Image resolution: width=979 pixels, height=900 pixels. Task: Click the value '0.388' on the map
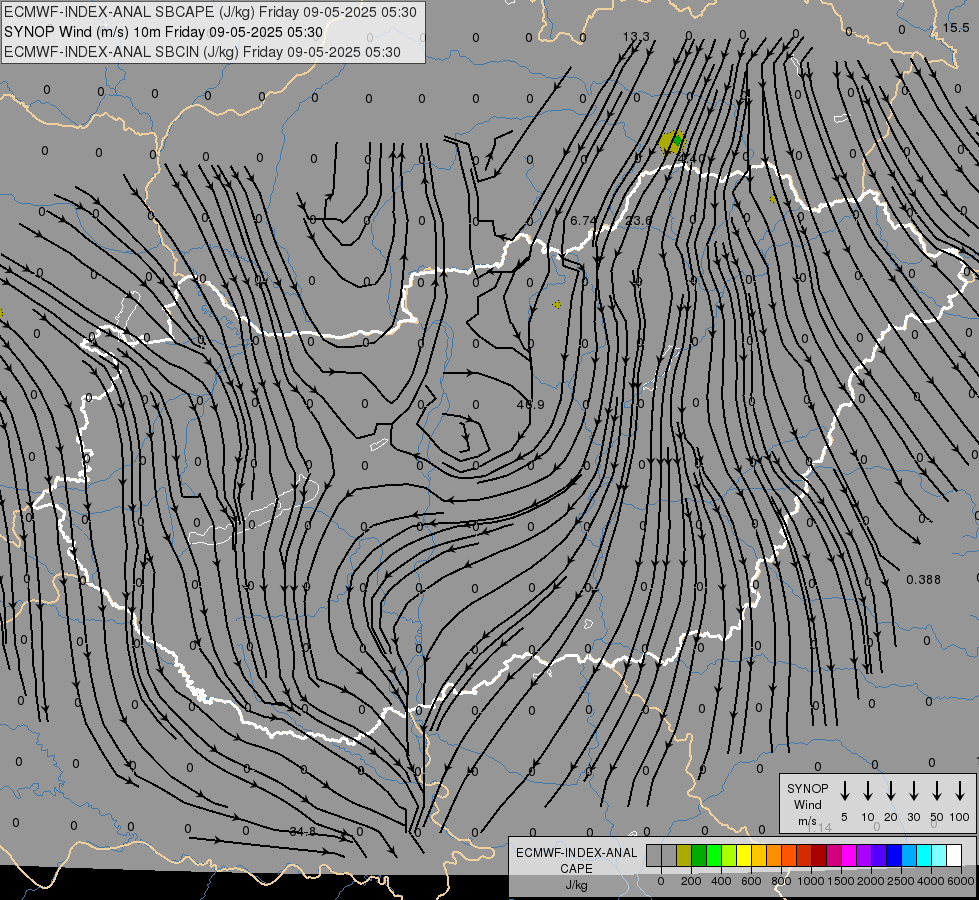pos(923,580)
